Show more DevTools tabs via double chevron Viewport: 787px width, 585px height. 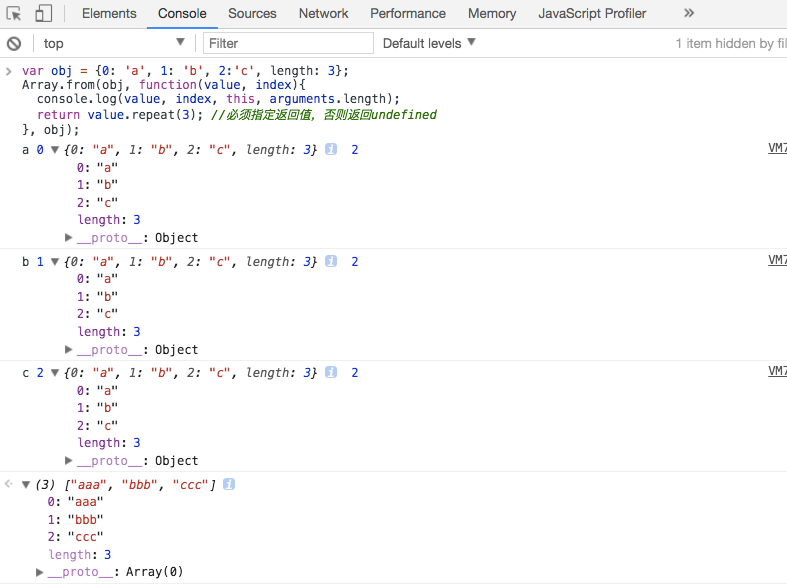(689, 13)
